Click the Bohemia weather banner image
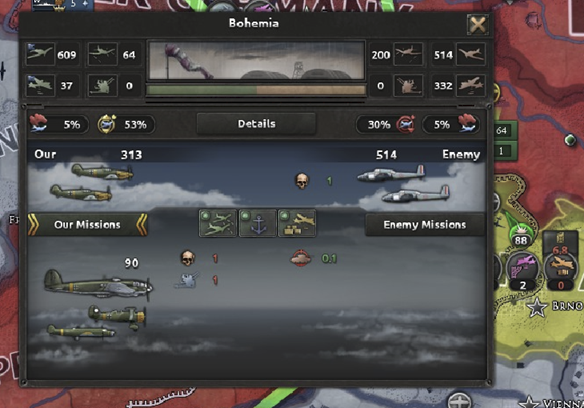The width and height of the screenshot is (584, 408). tap(256, 60)
